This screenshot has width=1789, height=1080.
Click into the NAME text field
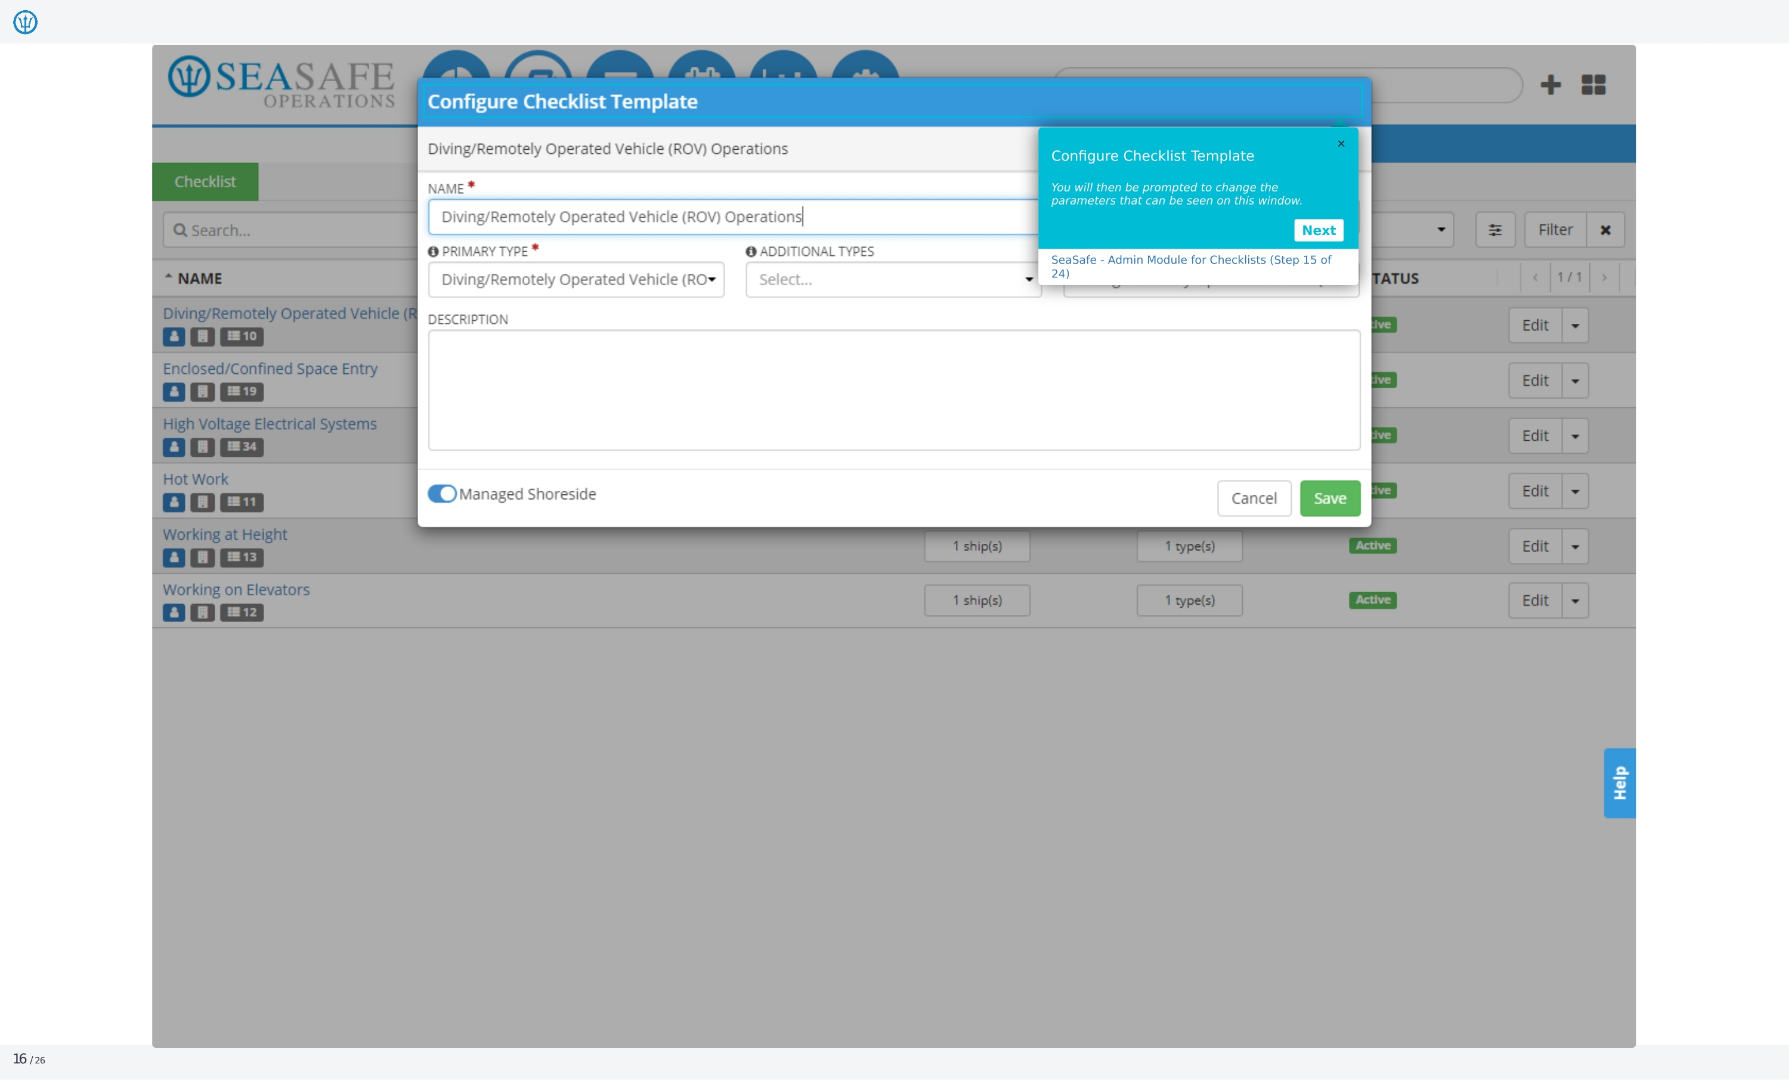click(x=733, y=217)
